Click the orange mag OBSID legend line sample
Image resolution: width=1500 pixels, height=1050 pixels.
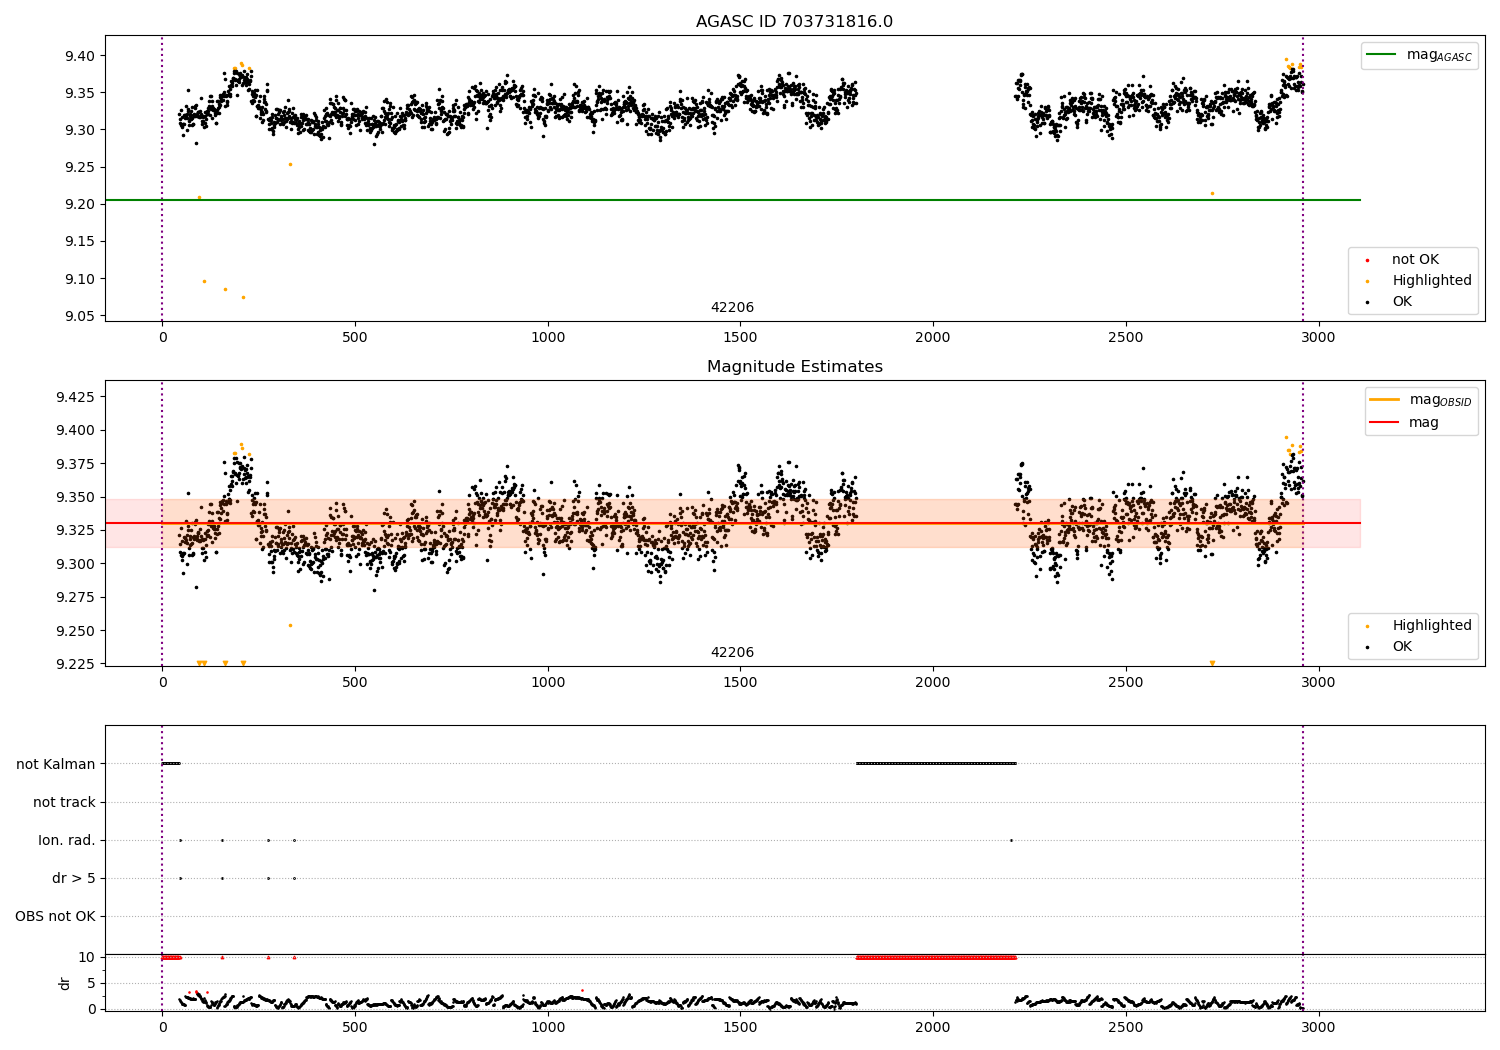point(1384,399)
